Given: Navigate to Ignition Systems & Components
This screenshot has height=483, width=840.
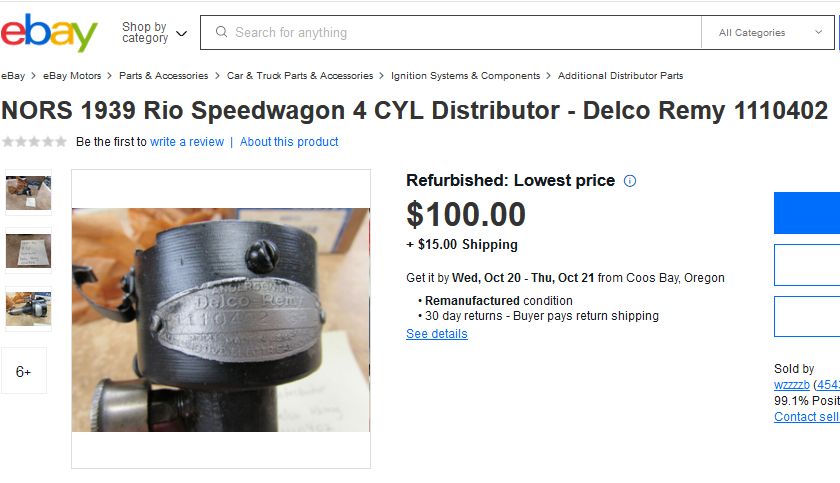Looking at the screenshot, I should click(x=465, y=76).
